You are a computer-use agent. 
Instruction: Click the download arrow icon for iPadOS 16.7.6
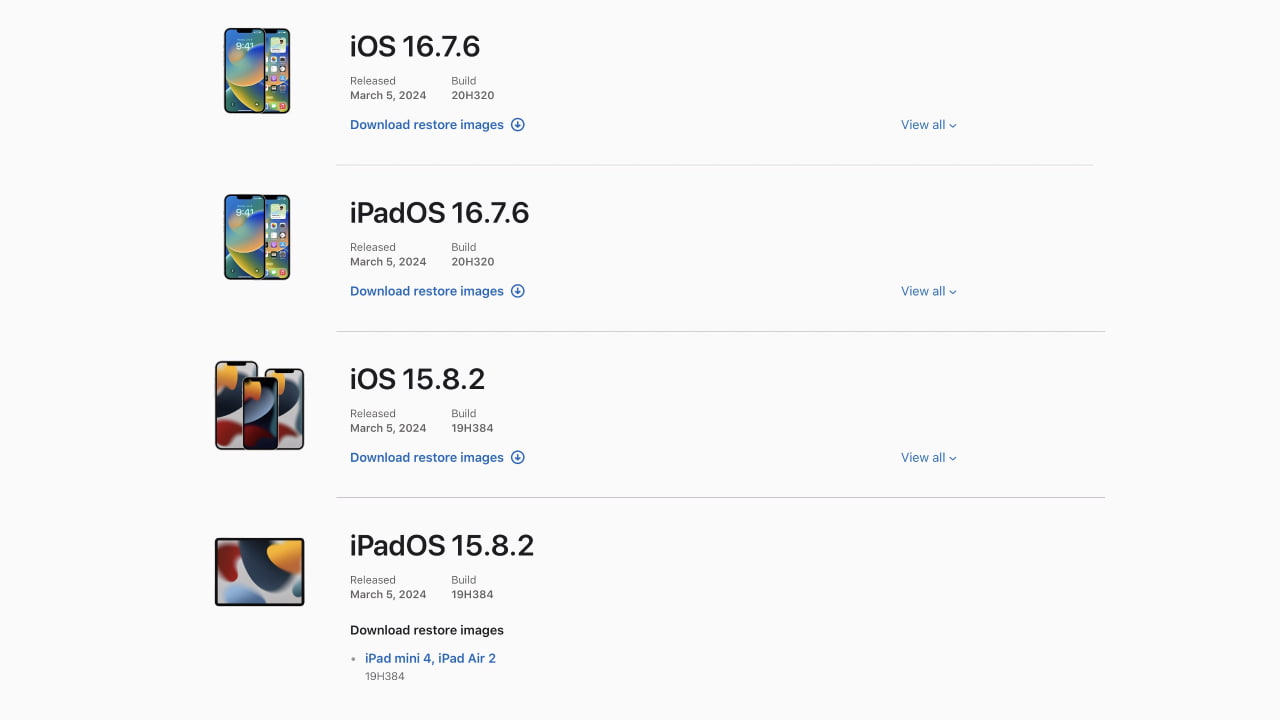click(x=518, y=291)
